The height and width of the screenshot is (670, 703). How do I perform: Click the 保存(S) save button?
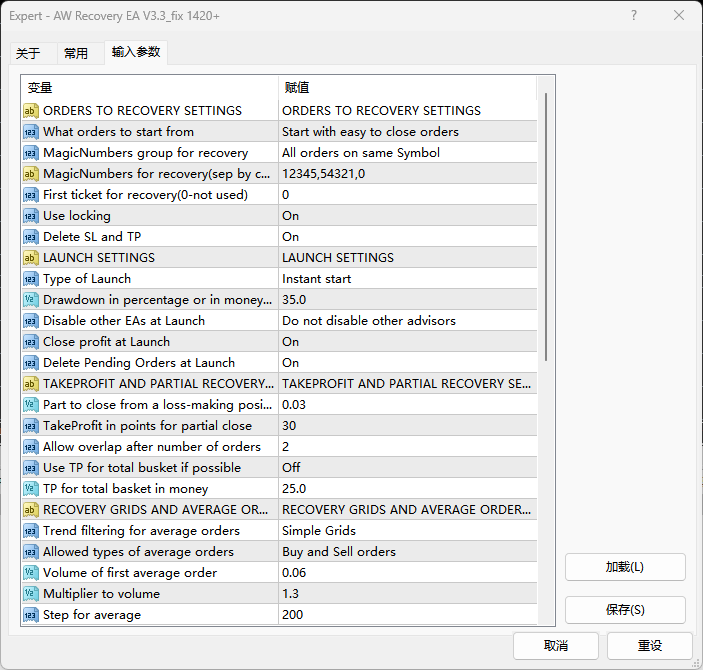(x=625, y=610)
